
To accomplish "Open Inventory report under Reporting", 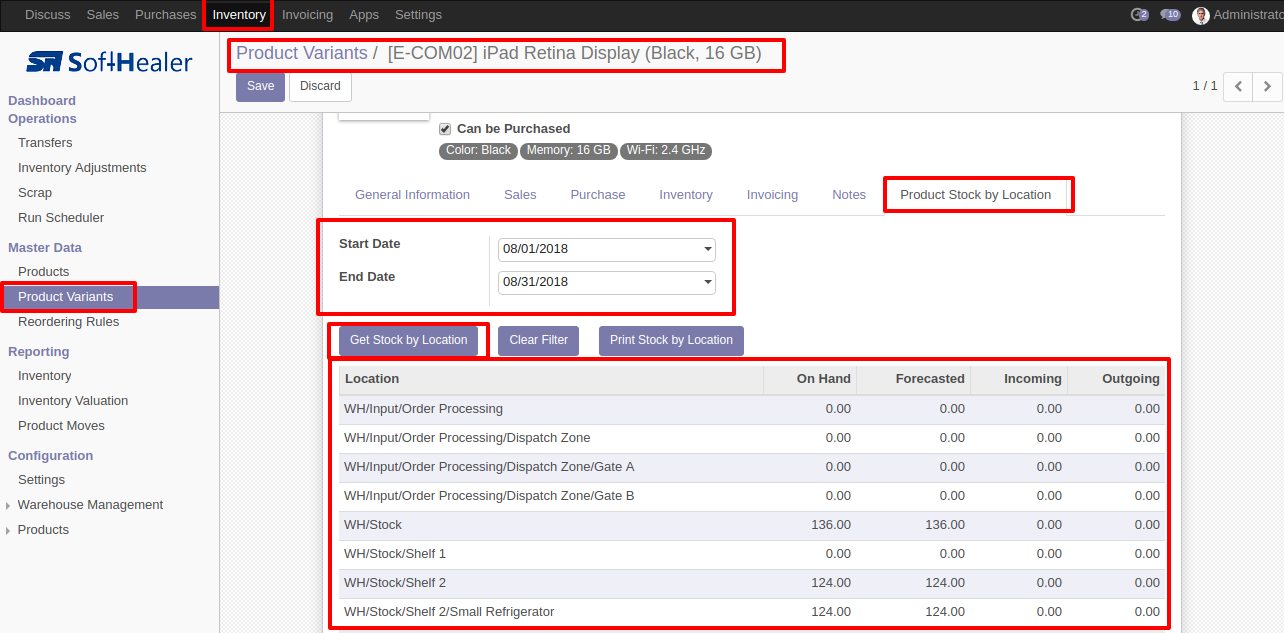I will [x=45, y=376].
